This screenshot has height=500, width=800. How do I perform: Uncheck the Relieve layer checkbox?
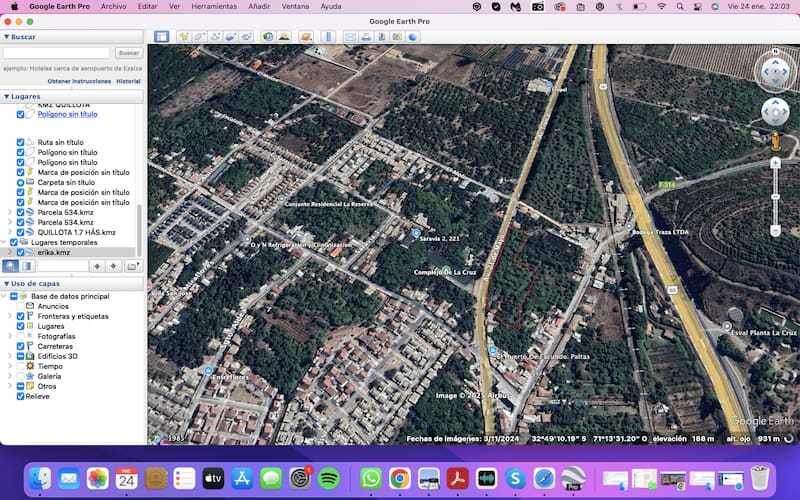pos(20,396)
